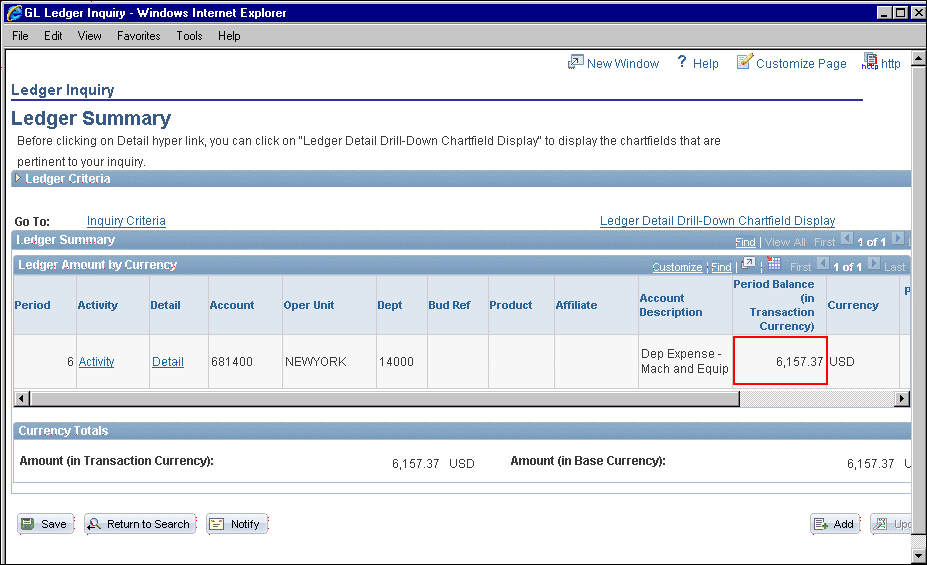Click the zoom grid view-all icon
This screenshot has width=927, height=565.
(748, 264)
